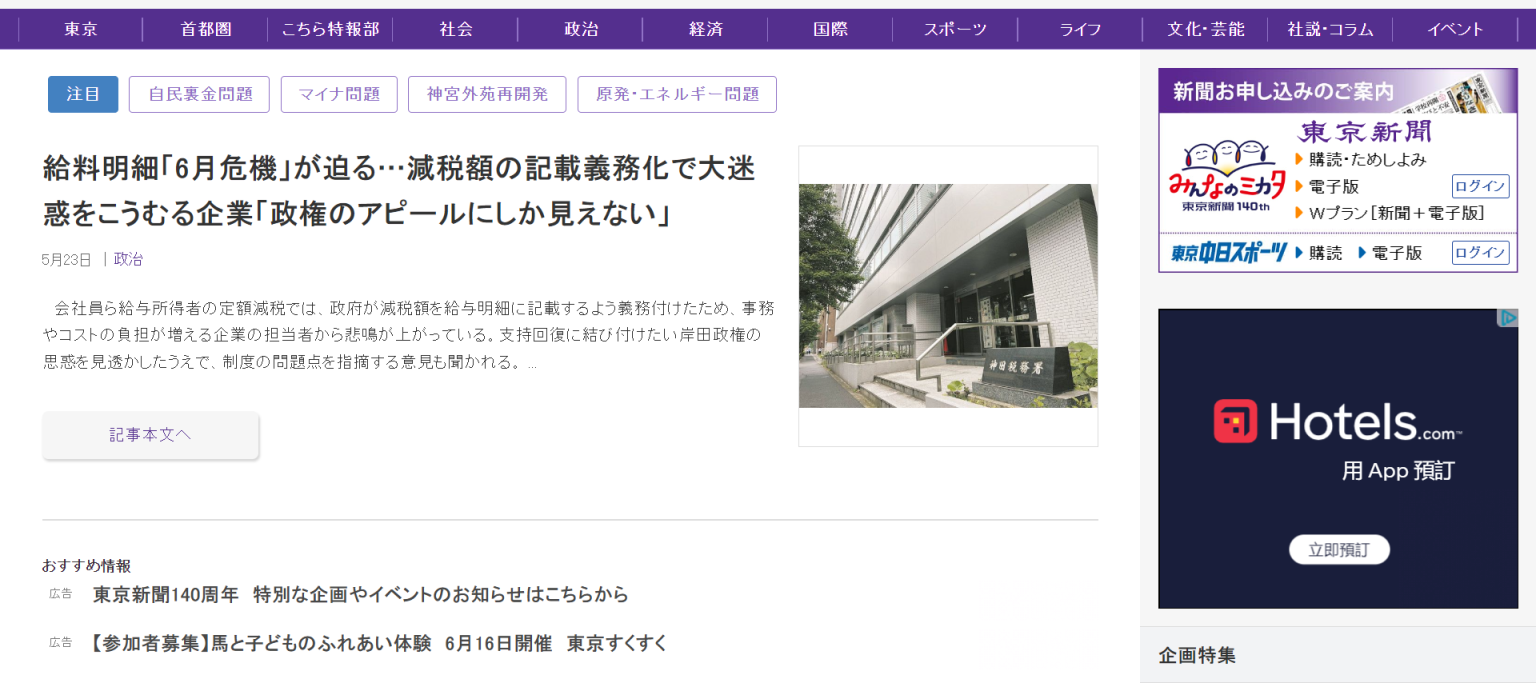Select the 国際 tab
1536x683 pixels.
(x=830, y=29)
